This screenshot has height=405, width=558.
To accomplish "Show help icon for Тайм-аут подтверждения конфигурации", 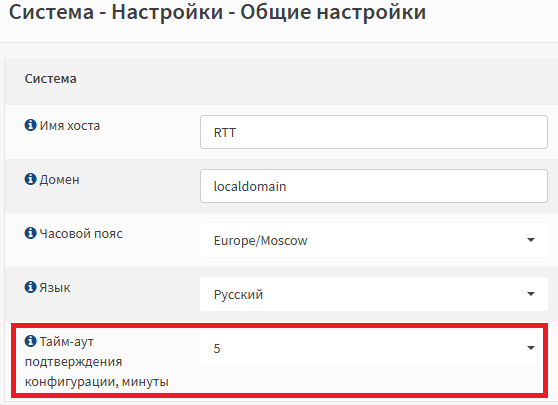I will [x=30, y=341].
